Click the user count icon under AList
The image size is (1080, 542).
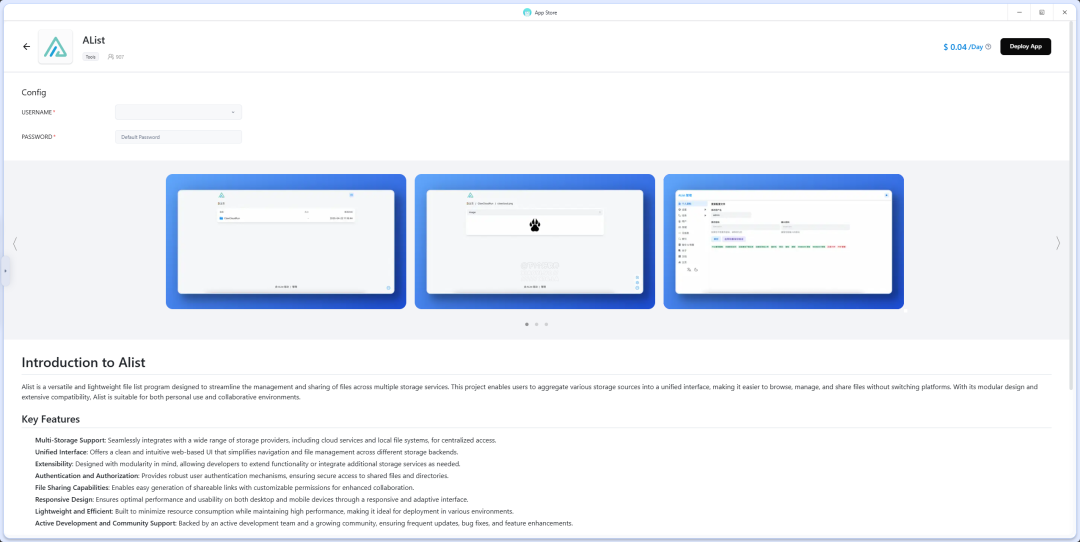click(111, 57)
